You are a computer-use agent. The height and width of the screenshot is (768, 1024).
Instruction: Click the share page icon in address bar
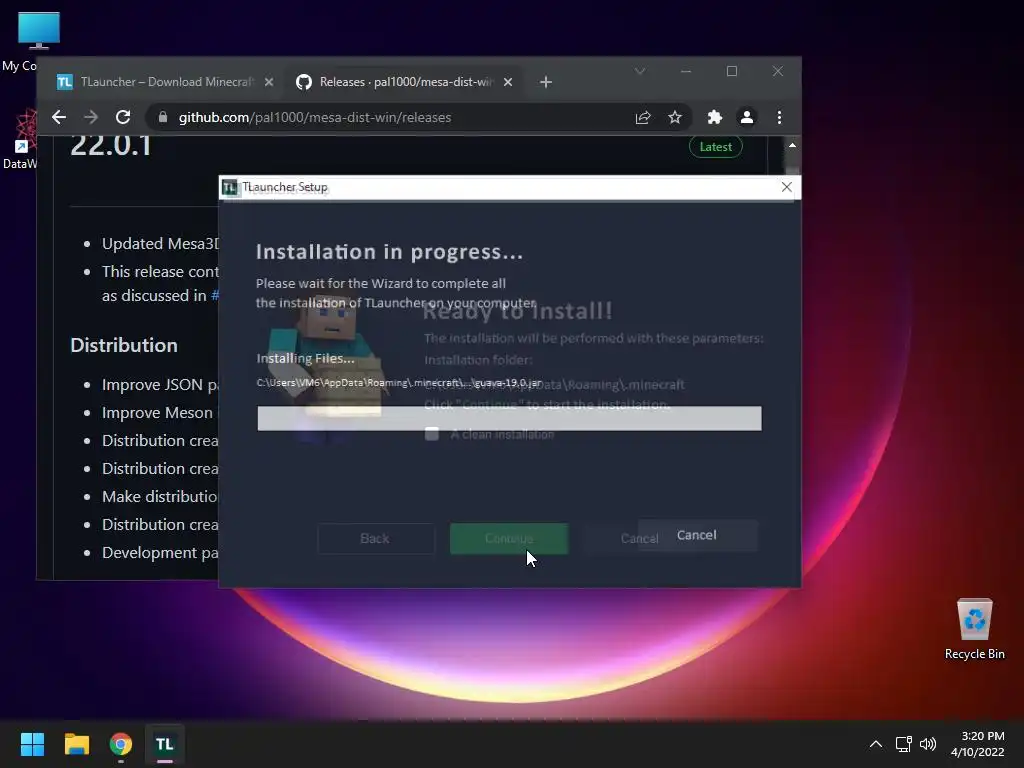pos(643,117)
